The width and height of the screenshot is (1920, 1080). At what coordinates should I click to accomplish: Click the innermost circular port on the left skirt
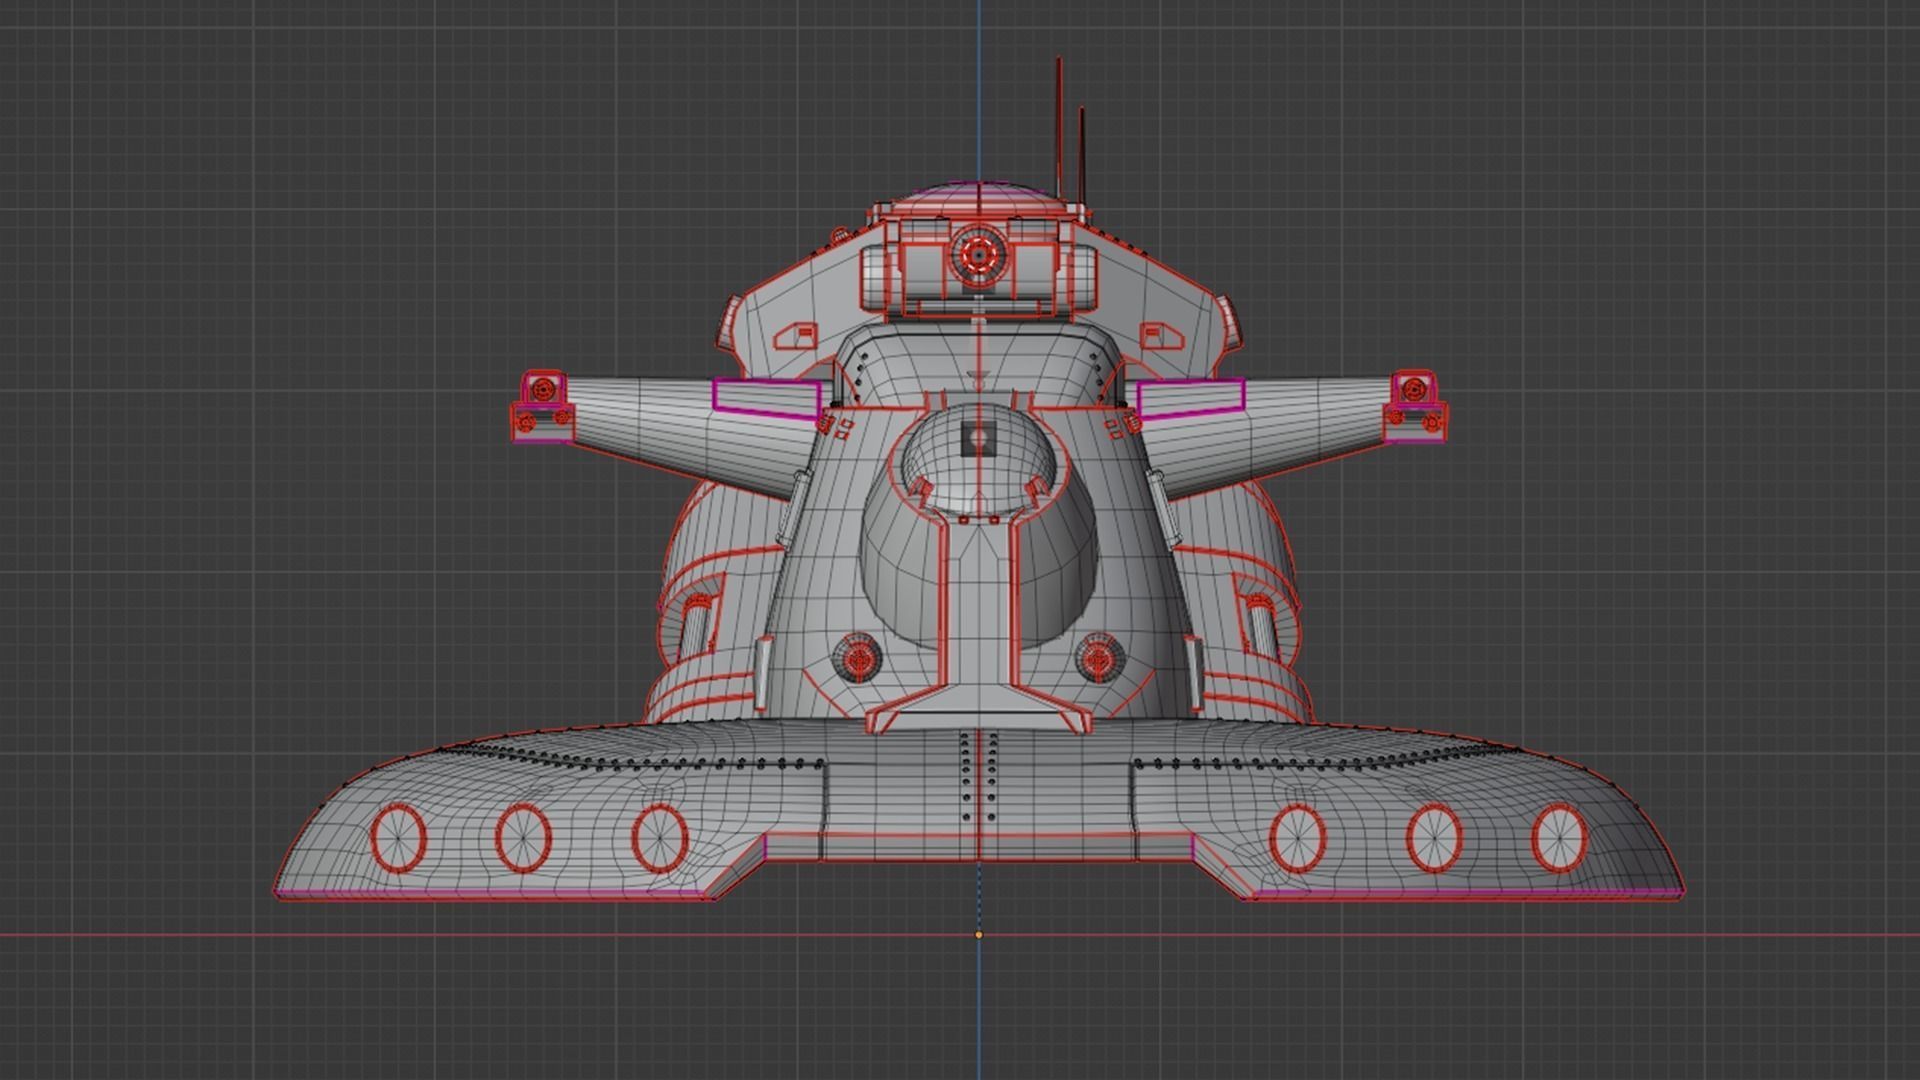pos(660,837)
